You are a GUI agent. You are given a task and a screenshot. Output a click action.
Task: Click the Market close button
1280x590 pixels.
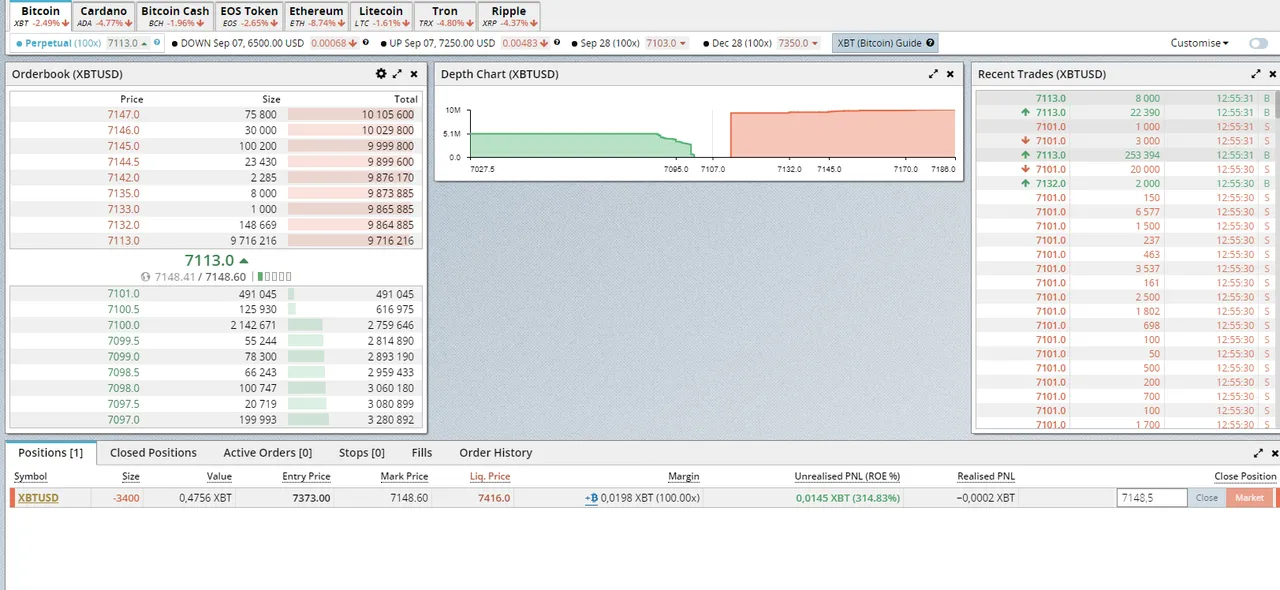[x=1249, y=498]
